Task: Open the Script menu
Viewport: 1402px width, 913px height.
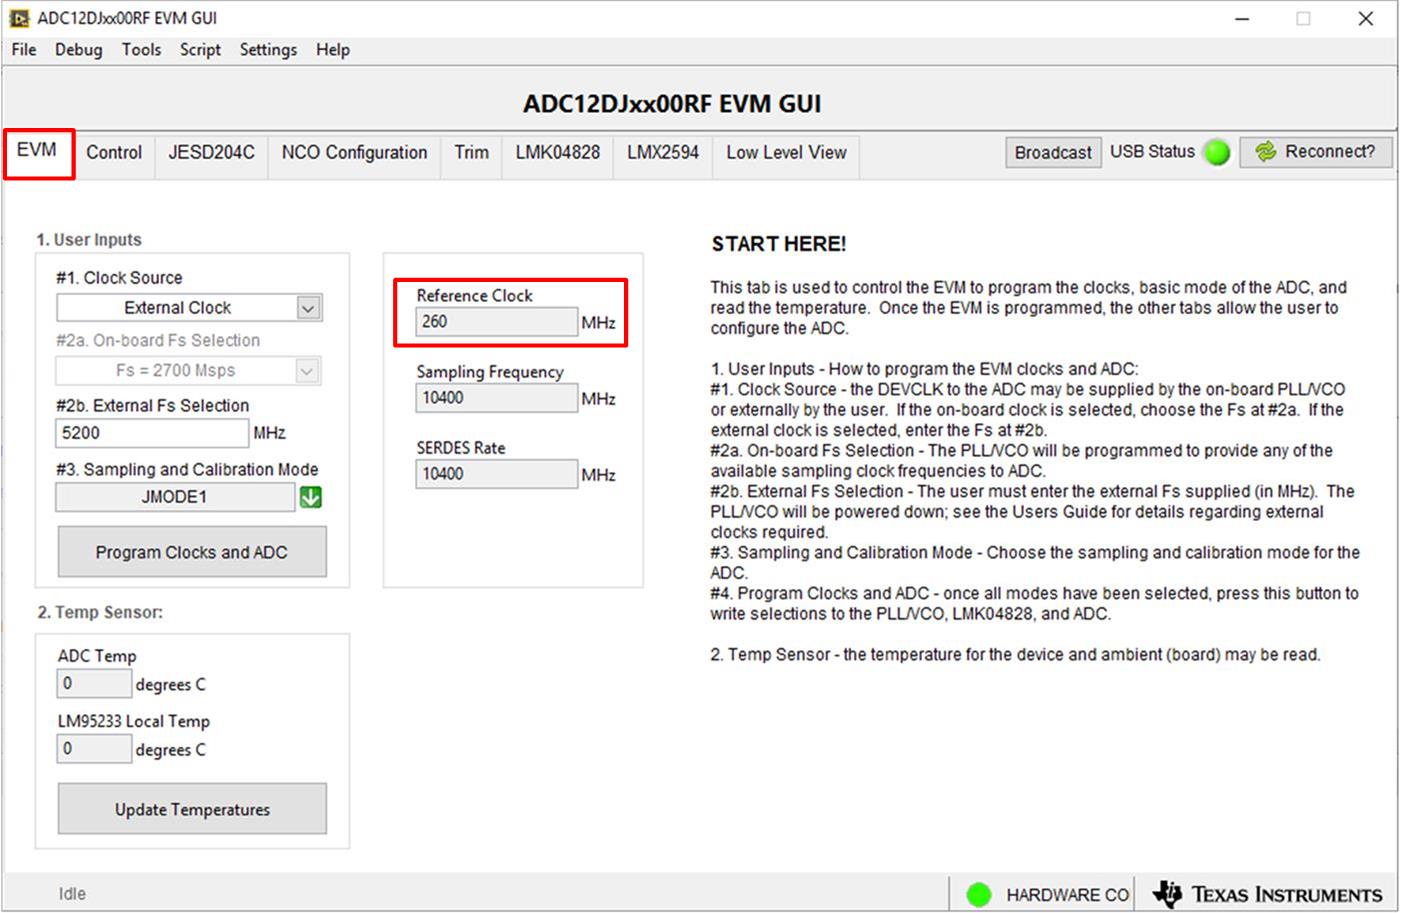Action: tap(200, 50)
